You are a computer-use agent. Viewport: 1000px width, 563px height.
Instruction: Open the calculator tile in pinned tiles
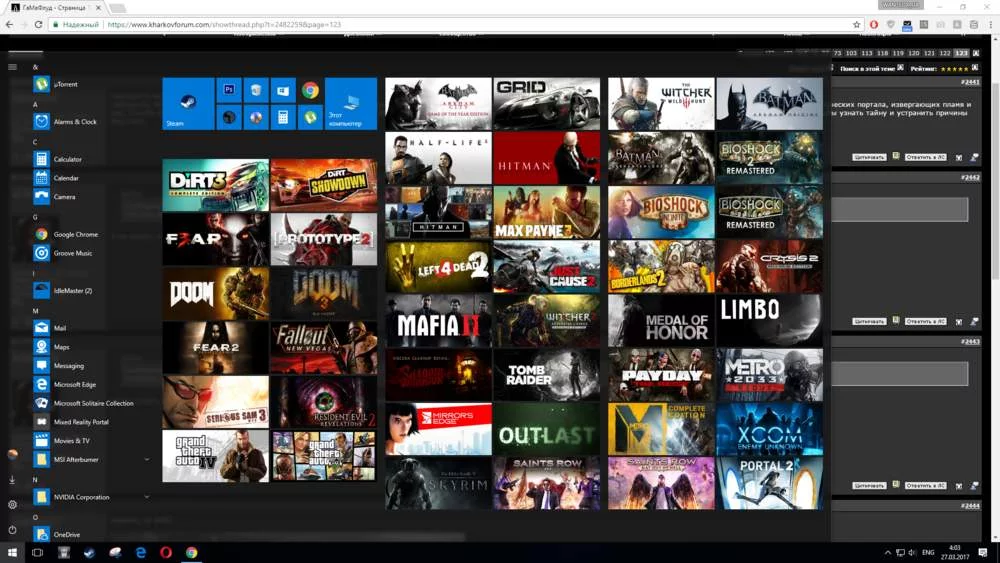click(283, 117)
